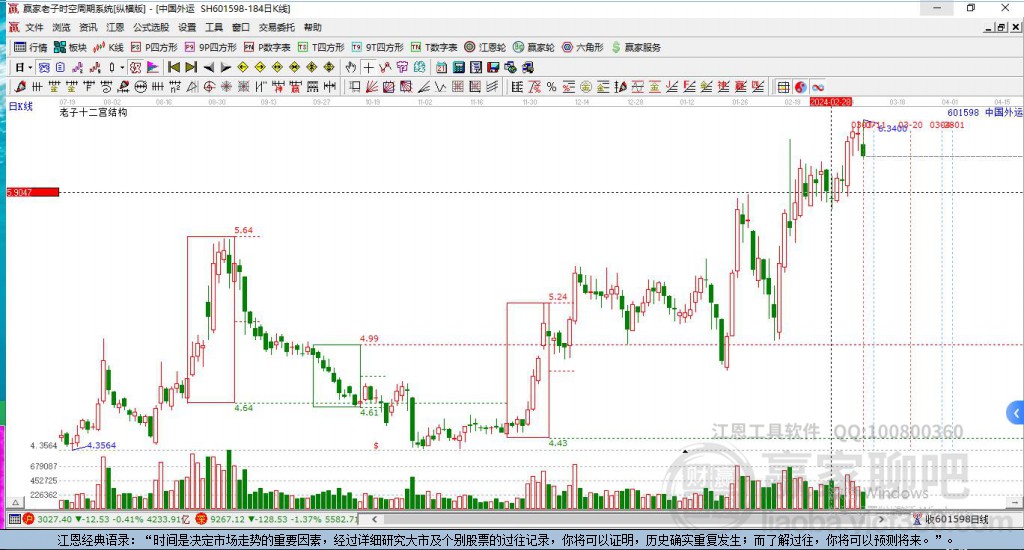Open the calculator icon
Viewport: 1024px width, 550px height.
point(458,67)
